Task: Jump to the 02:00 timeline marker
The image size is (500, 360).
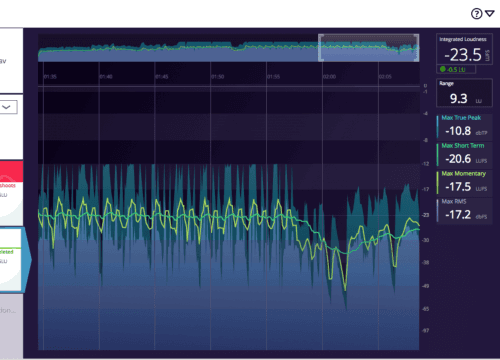Action: tap(329, 77)
